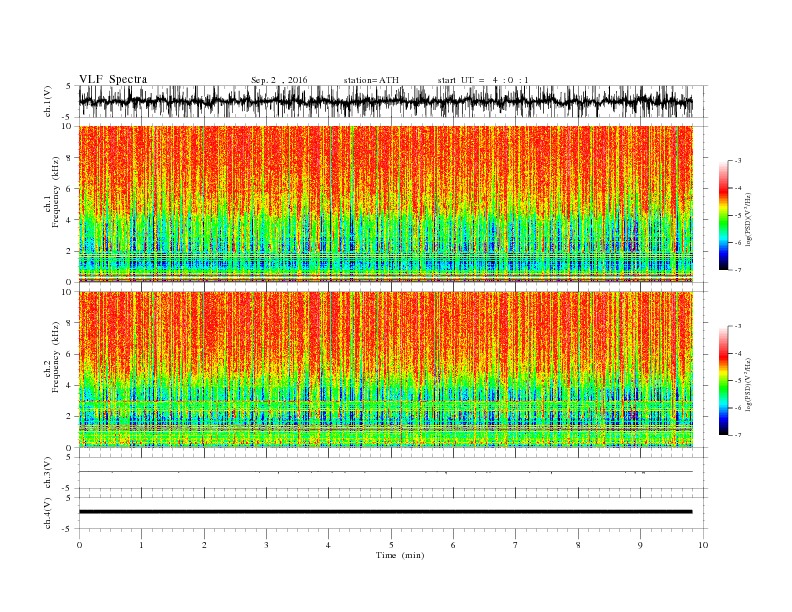Click the "VLF Spectra" plot title
The image size is (792, 612).
click(x=113, y=79)
